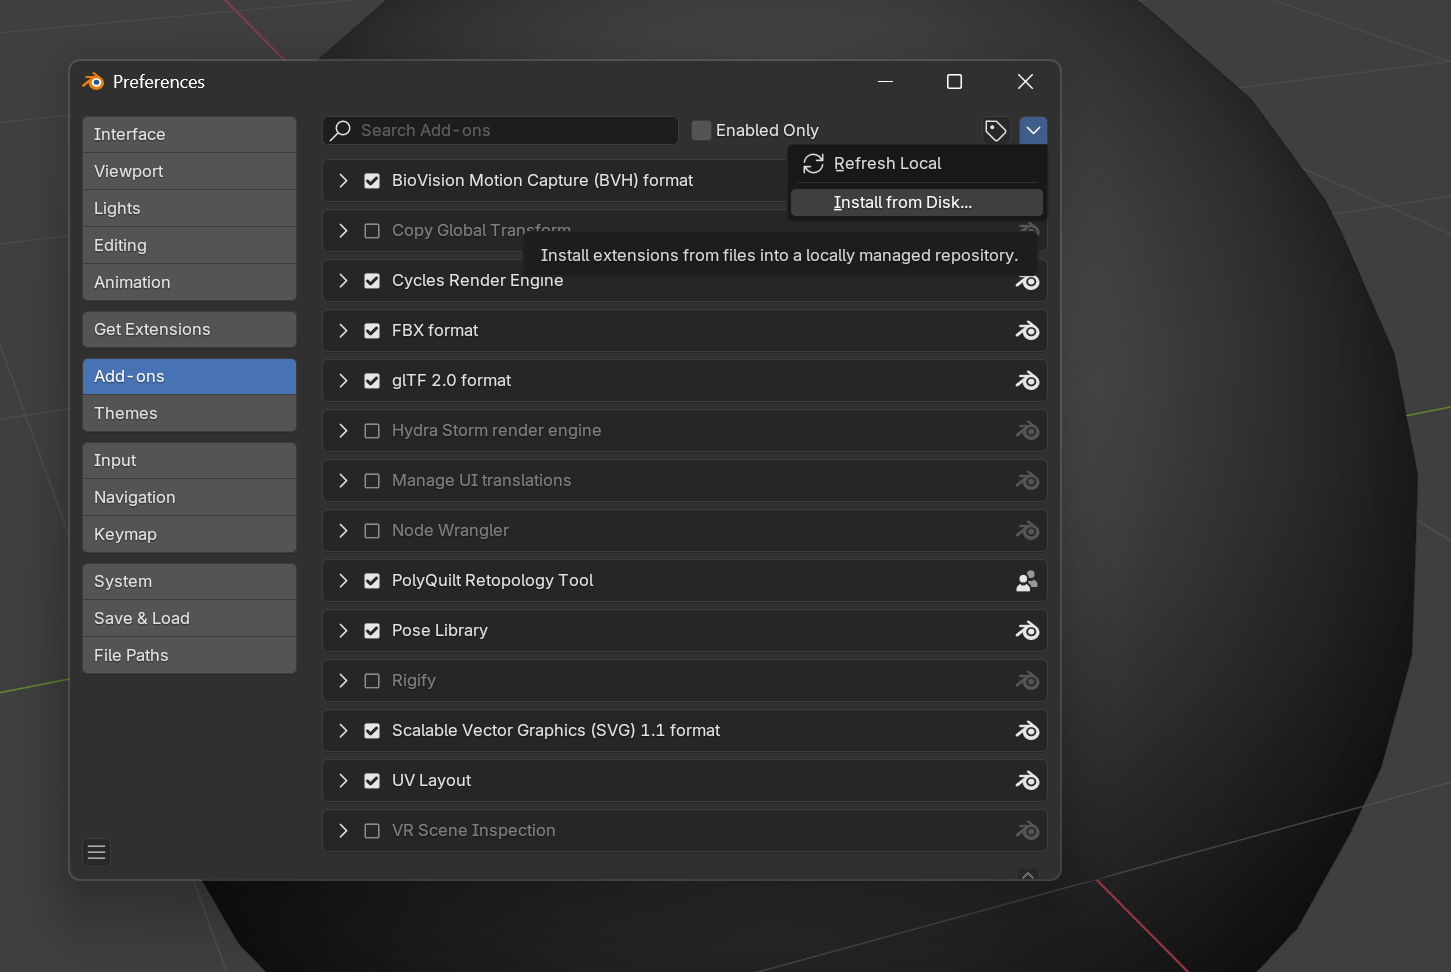Click Blender icon on FBX format row
This screenshot has height=972, width=1451.
[1027, 330]
